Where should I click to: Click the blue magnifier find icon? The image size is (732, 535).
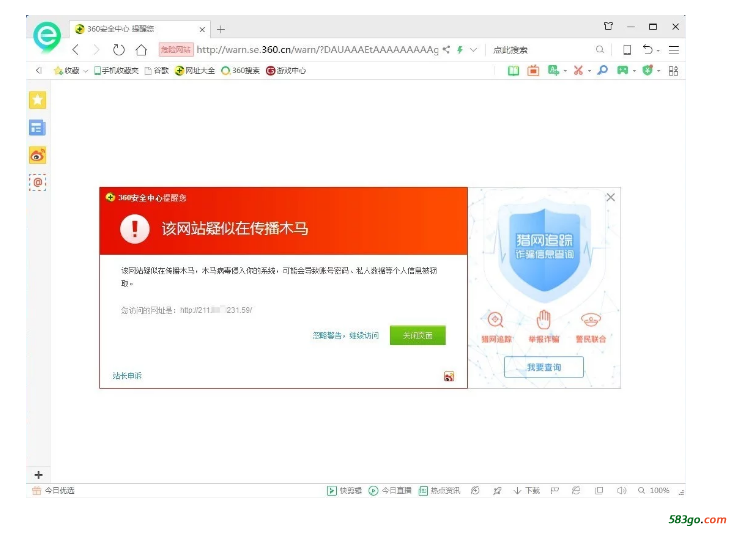point(603,70)
